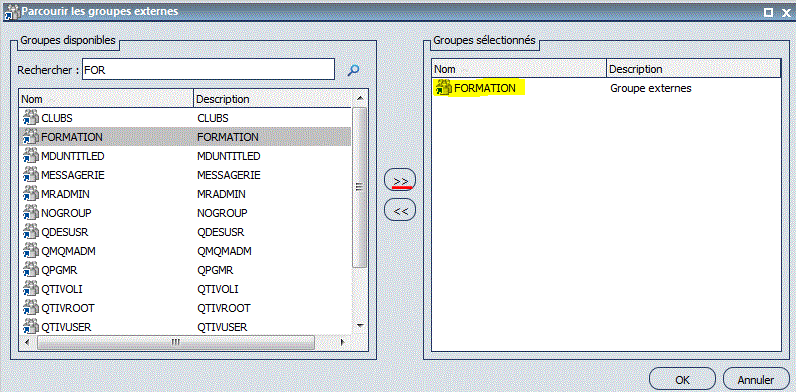Image resolution: width=796 pixels, height=392 pixels.
Task: Click the CLUBS group icon
Action: point(31,118)
